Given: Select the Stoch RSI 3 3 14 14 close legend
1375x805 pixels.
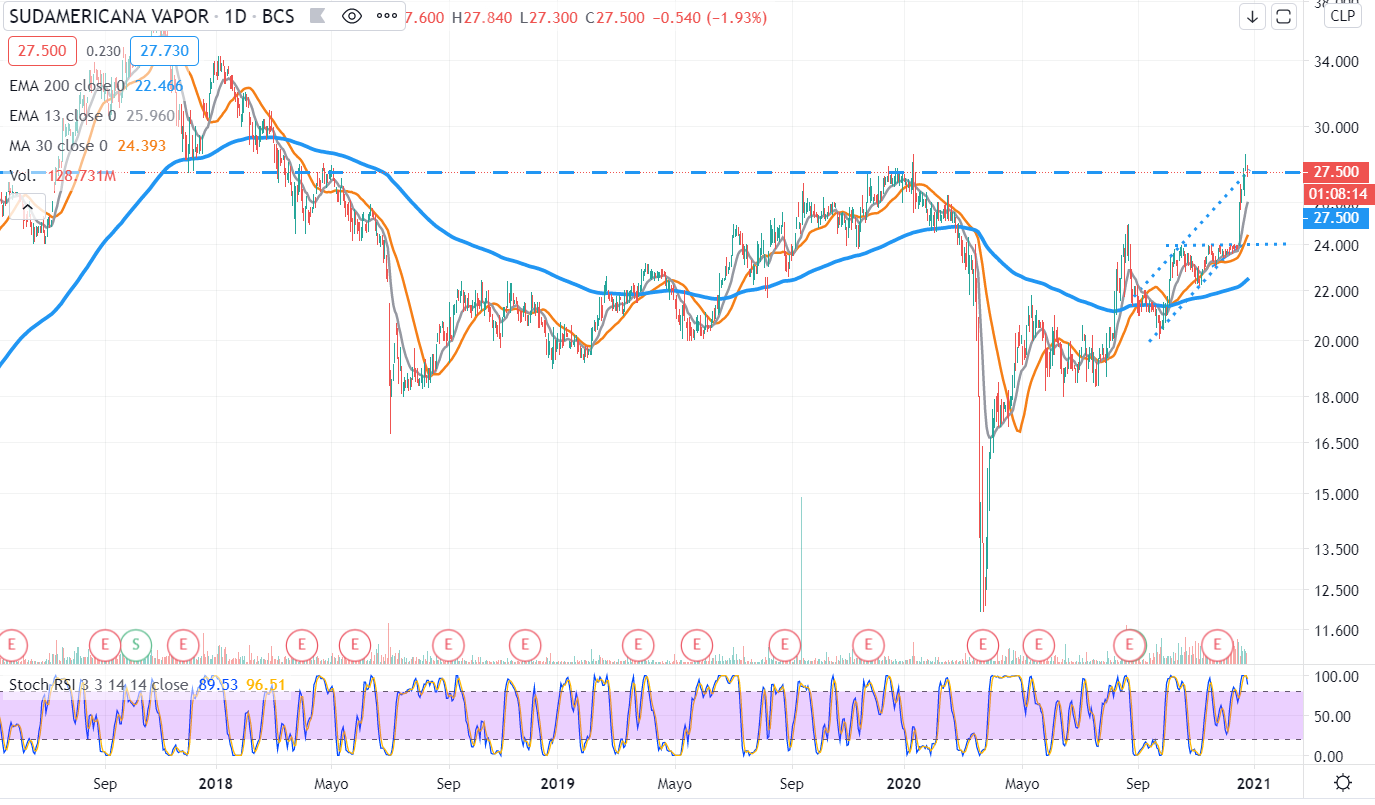Looking at the screenshot, I should pos(99,685).
